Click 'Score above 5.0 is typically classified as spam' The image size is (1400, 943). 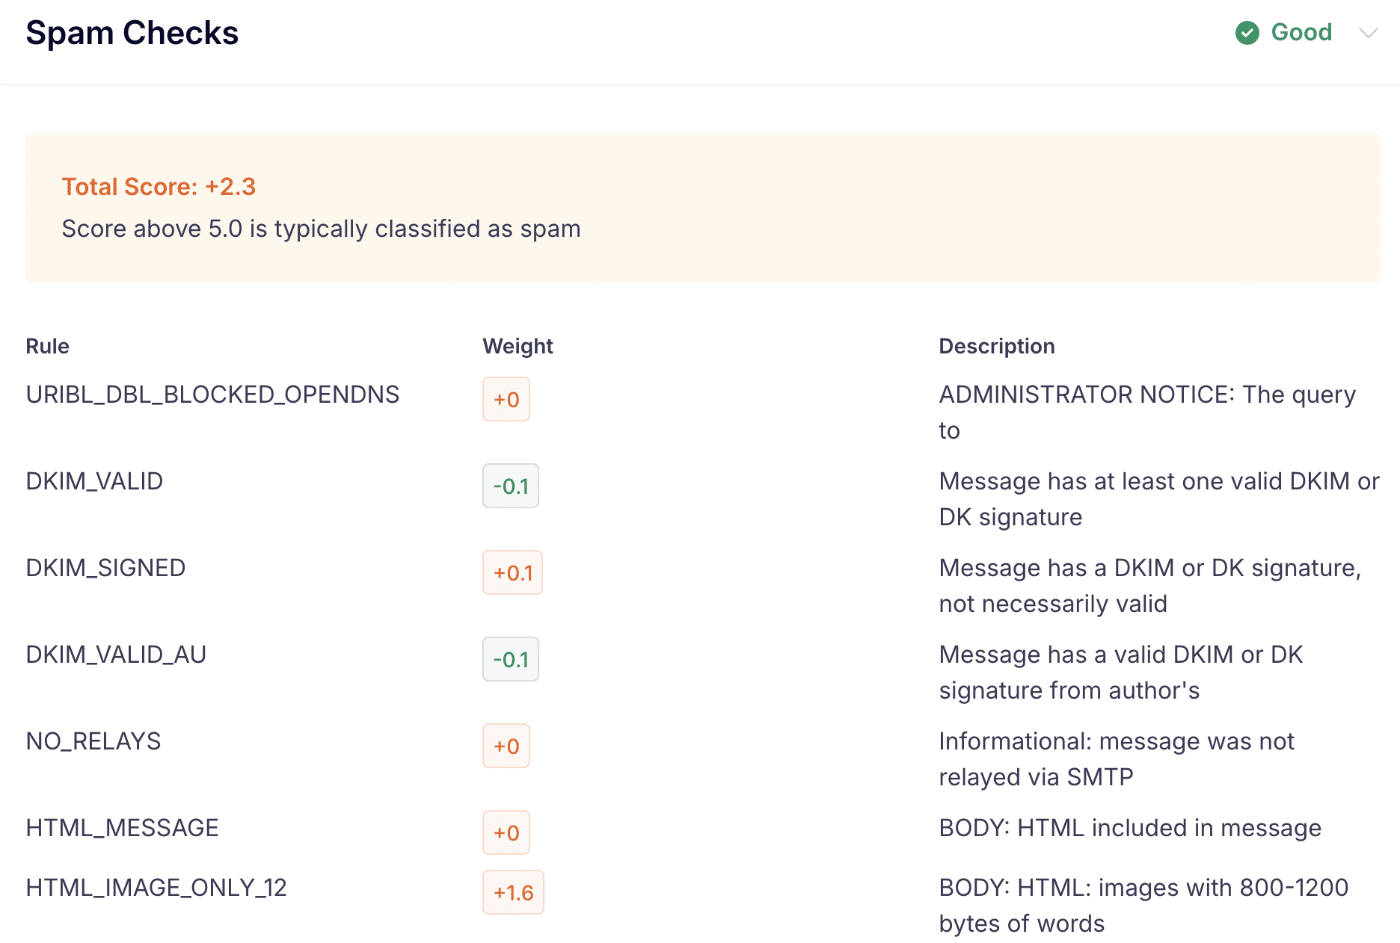click(x=321, y=229)
